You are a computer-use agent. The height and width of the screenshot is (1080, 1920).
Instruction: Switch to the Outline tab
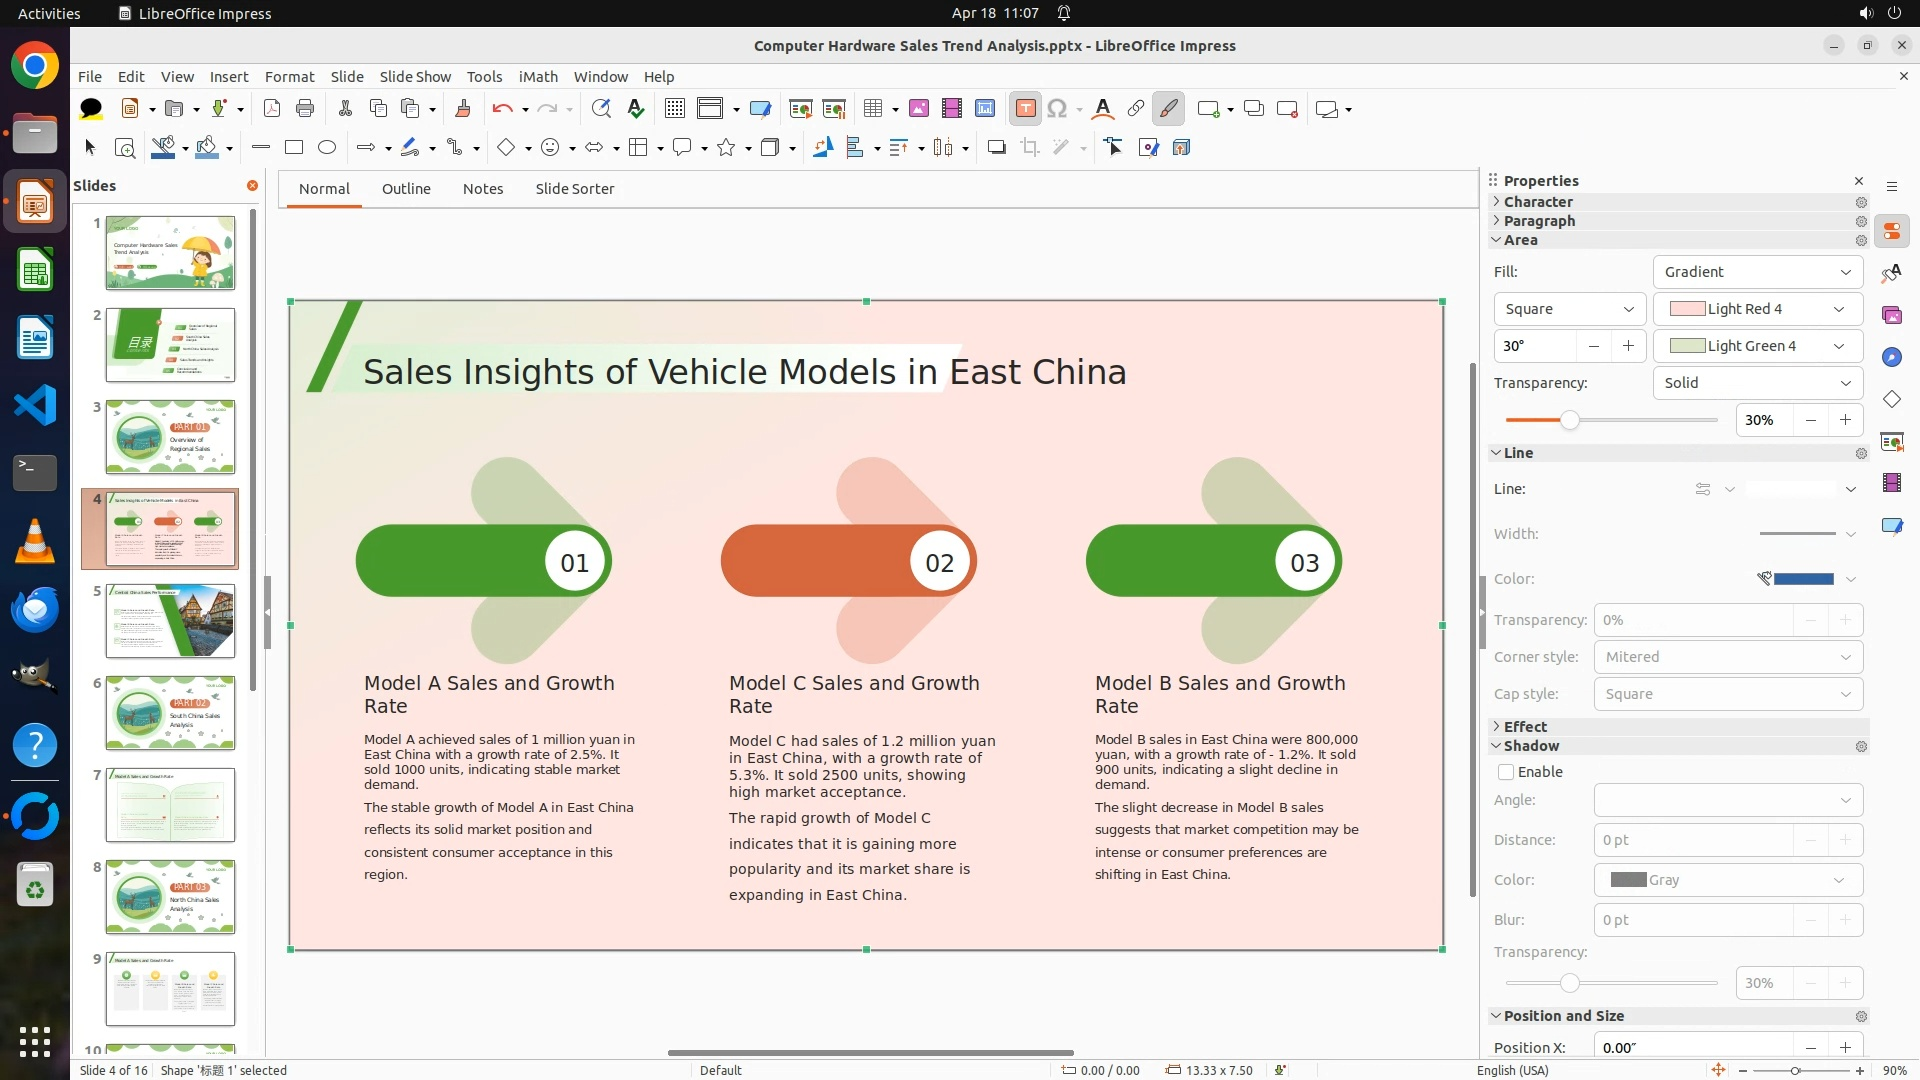[406, 189]
